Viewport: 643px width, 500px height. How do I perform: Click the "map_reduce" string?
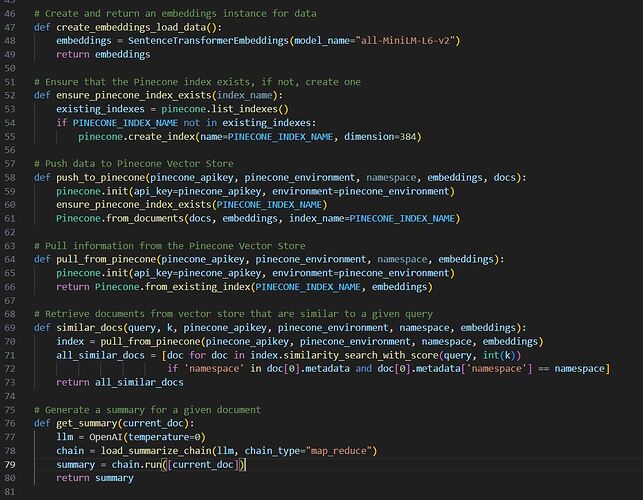pos(339,451)
